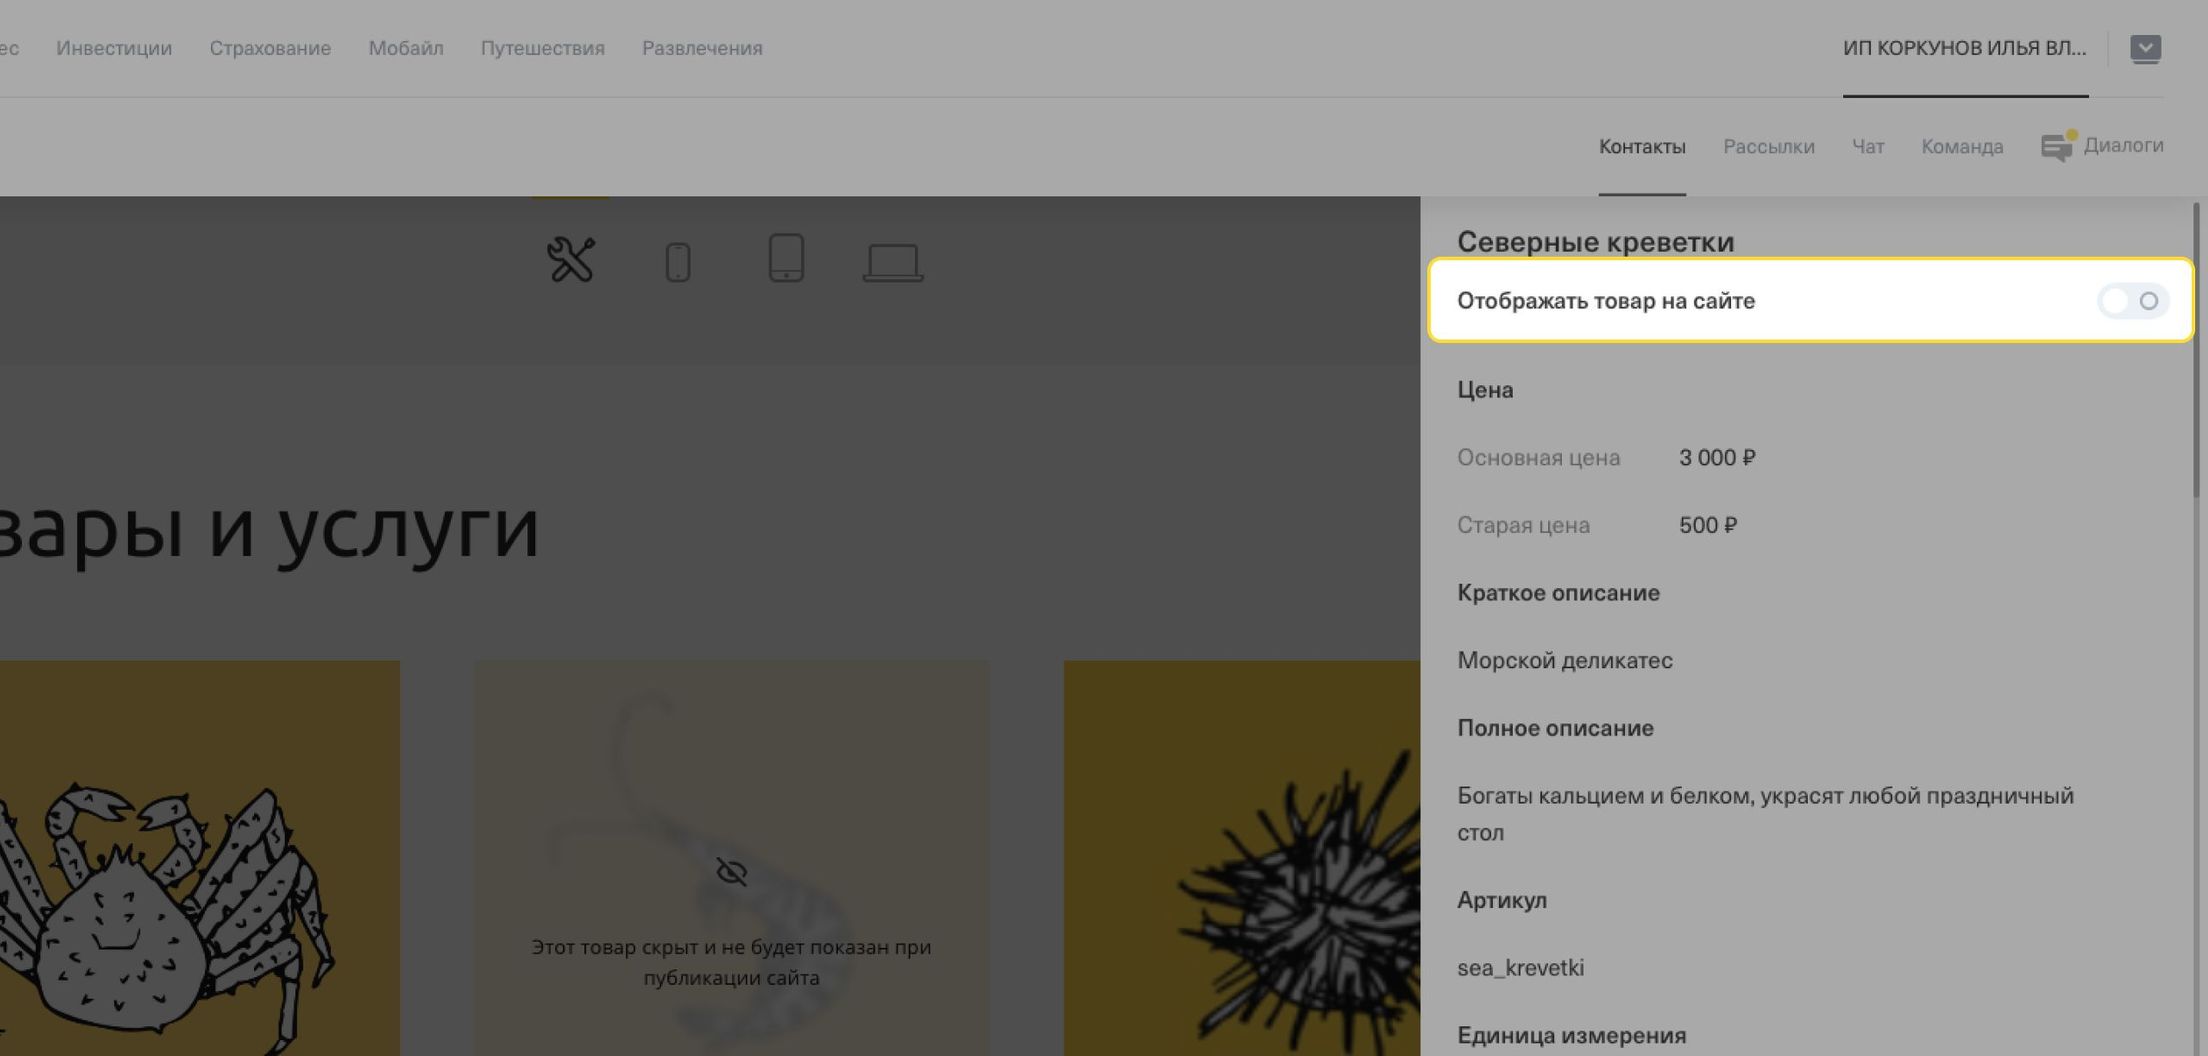Open the Развлечения menu item
2208x1056 pixels.
tap(702, 48)
